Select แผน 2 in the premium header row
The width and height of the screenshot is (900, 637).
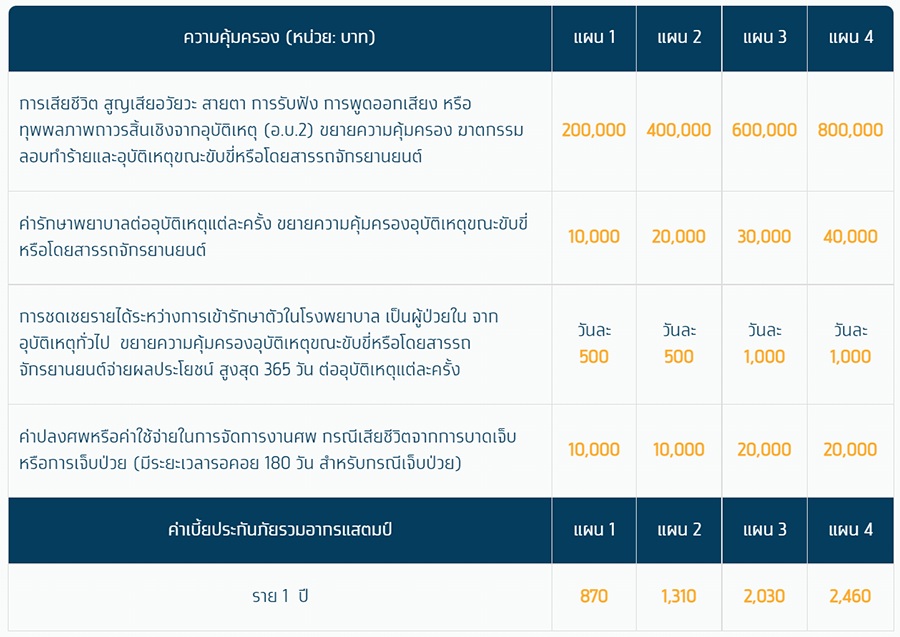(679, 529)
